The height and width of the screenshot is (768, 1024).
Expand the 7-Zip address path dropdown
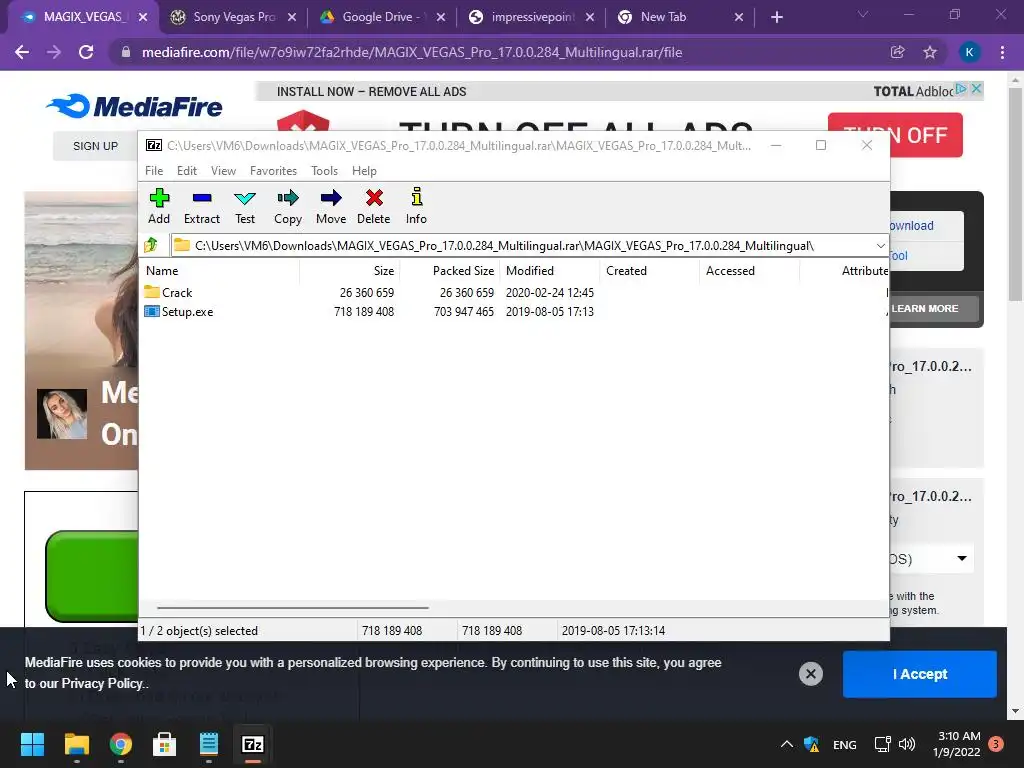[x=880, y=246]
